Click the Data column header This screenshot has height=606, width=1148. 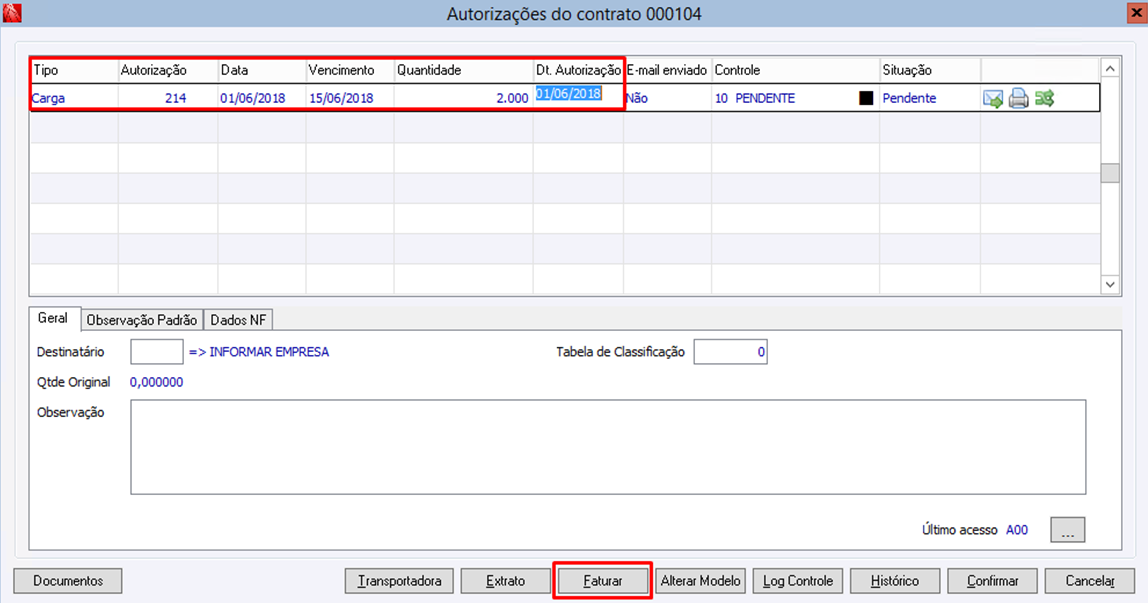tap(261, 70)
